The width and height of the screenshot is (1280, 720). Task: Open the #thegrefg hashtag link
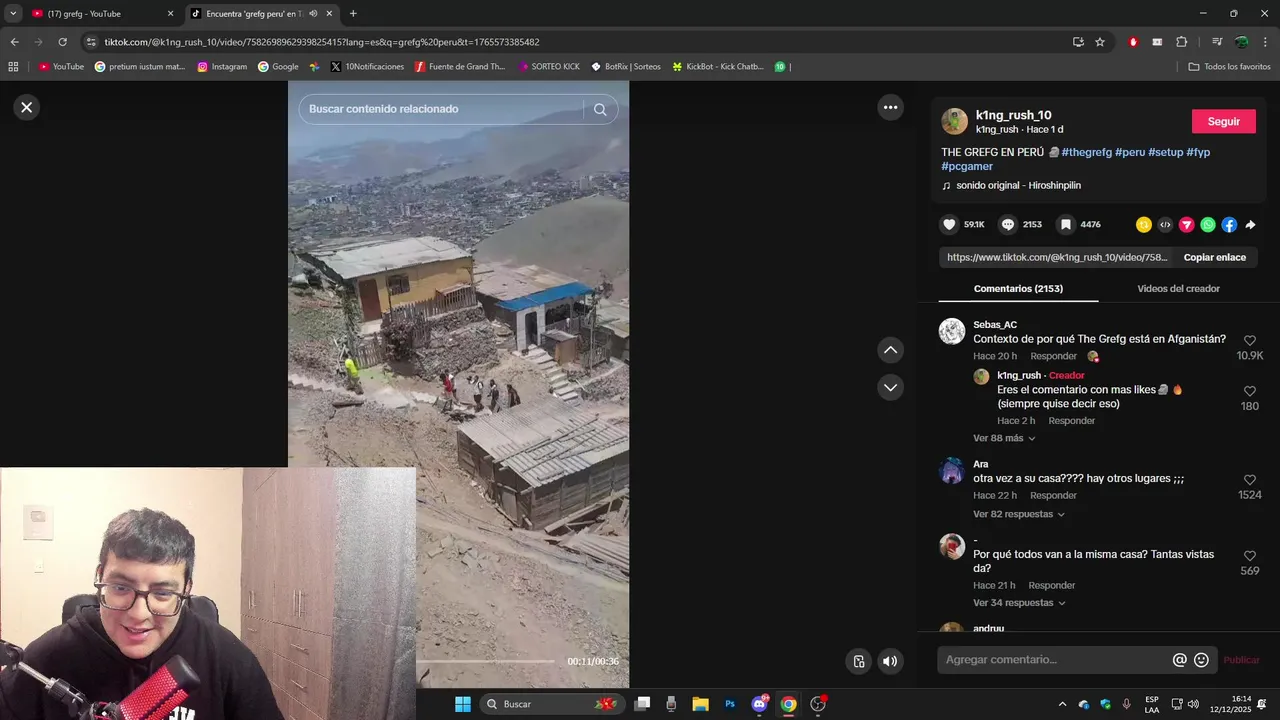click(x=1086, y=152)
